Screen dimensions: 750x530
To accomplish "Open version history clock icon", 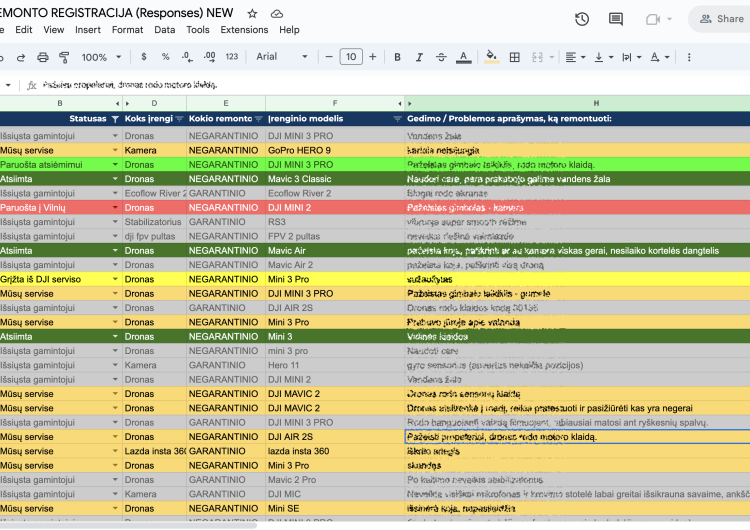I will pos(582,19).
